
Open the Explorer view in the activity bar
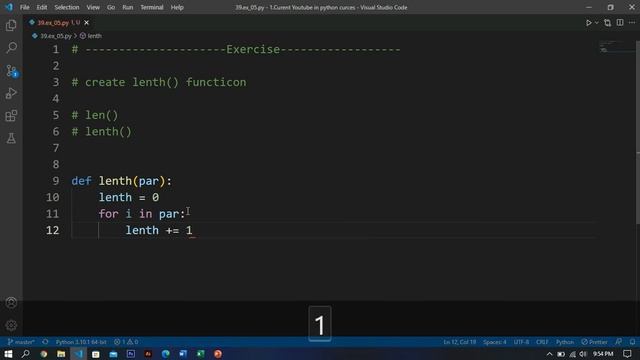[x=11, y=25]
